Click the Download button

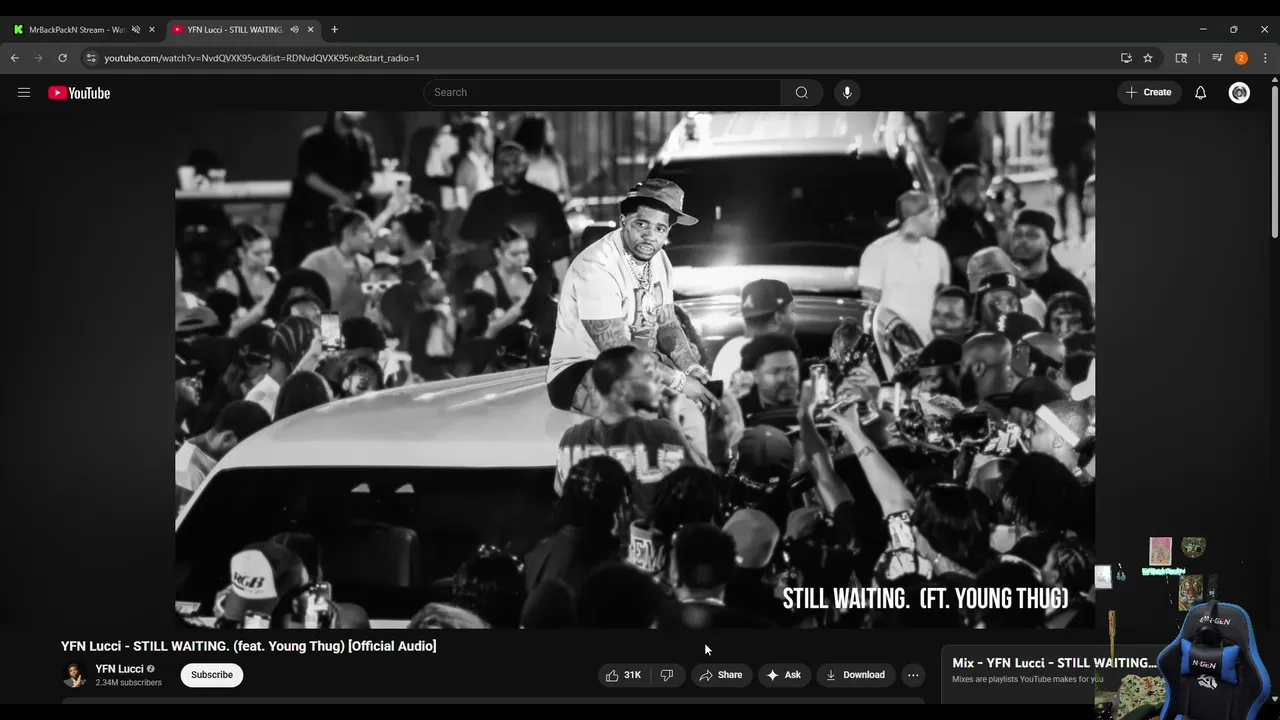855,675
